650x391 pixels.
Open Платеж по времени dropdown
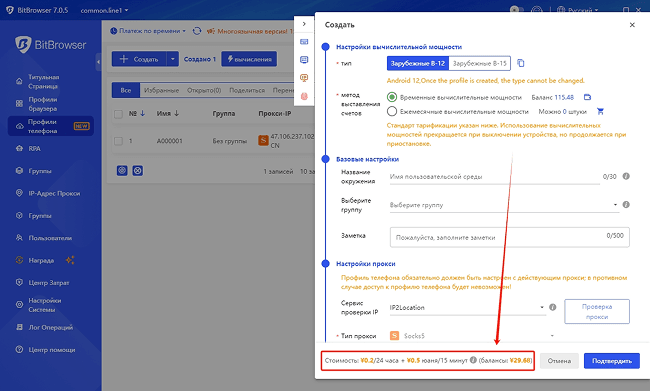(148, 31)
